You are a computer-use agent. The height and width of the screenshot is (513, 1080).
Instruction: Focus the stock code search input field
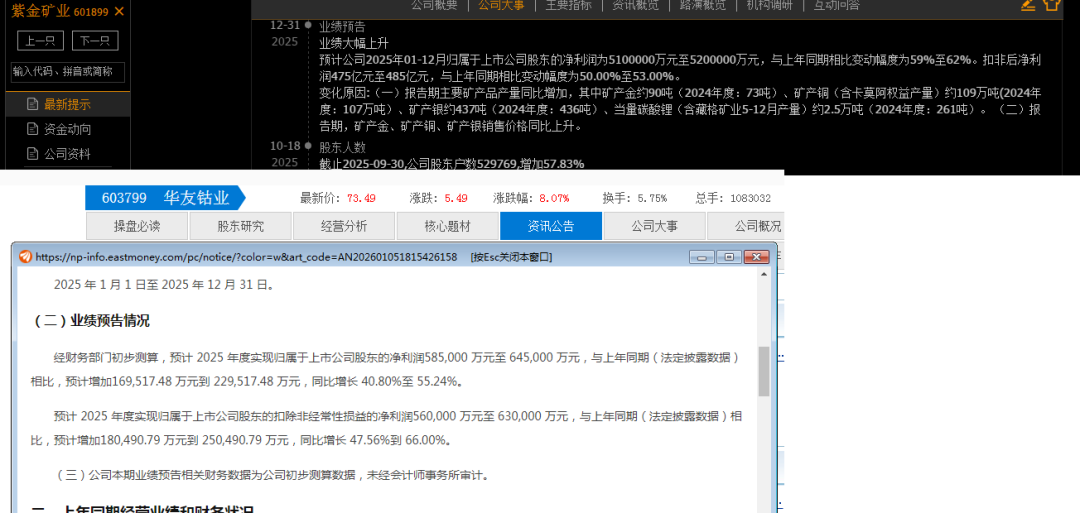click(x=68, y=72)
